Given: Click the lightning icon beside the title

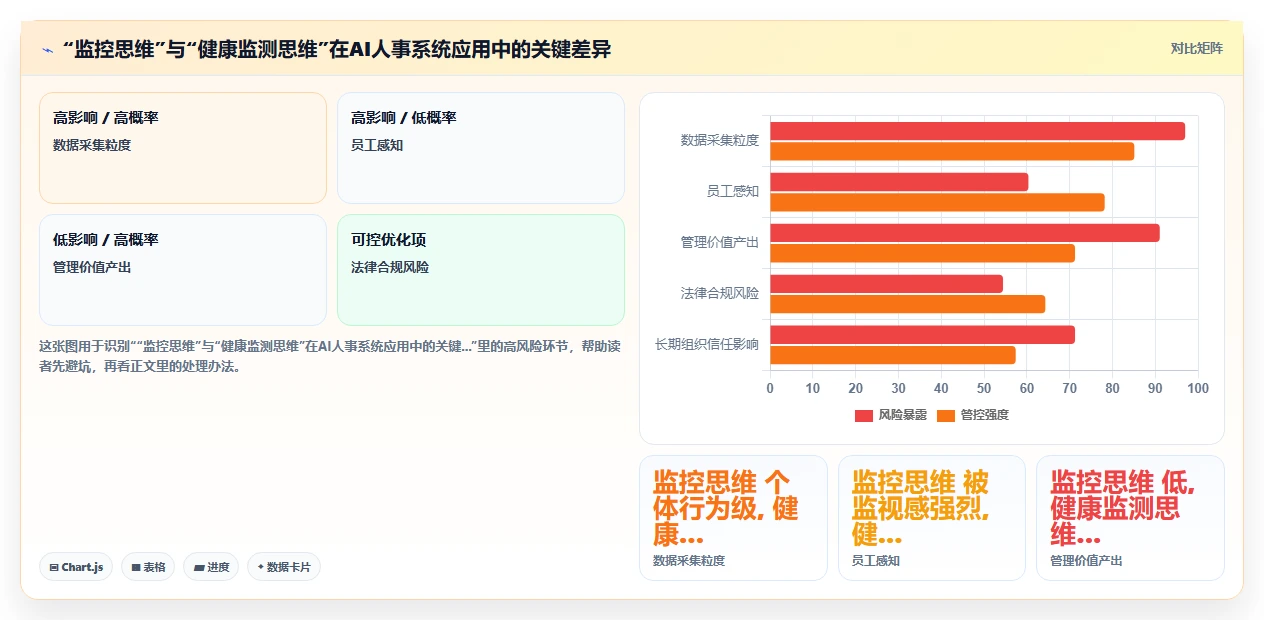Looking at the screenshot, I should point(47,49).
